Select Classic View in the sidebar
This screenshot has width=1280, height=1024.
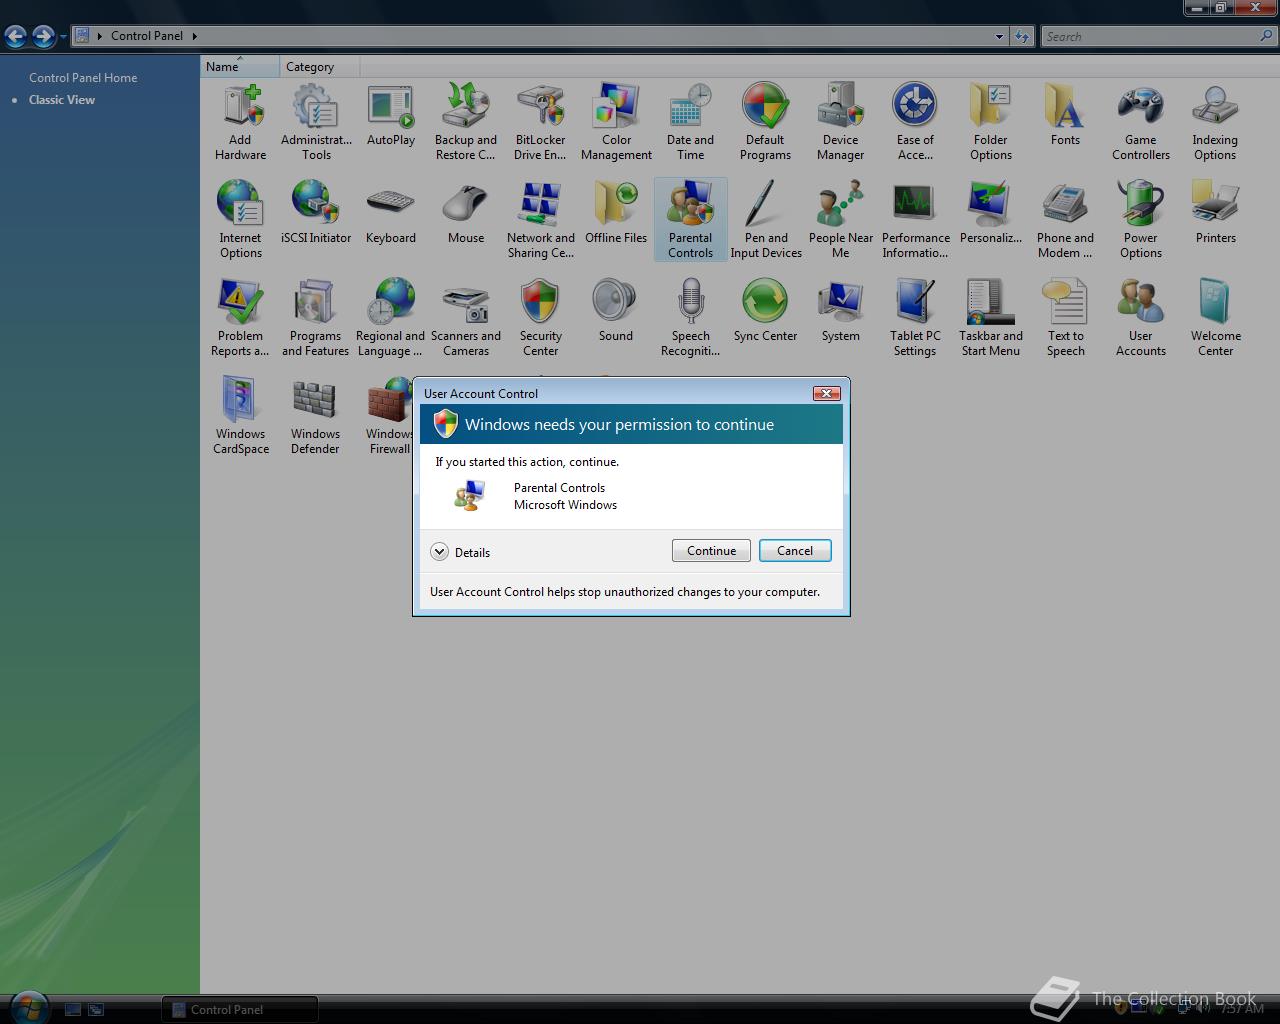tap(62, 99)
